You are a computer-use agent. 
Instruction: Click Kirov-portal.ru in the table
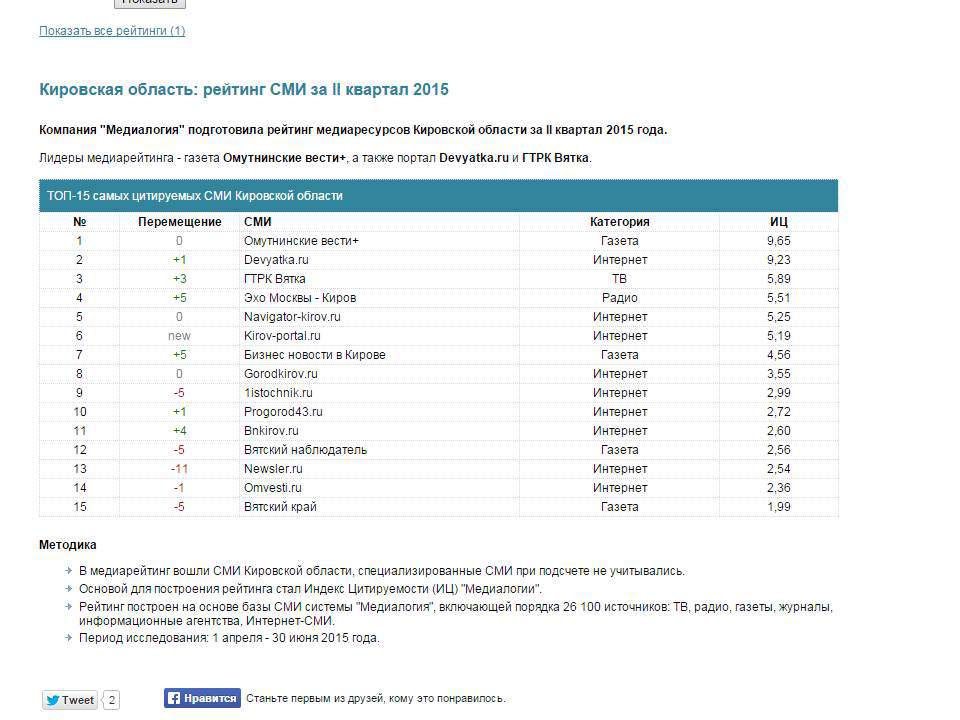coord(282,336)
